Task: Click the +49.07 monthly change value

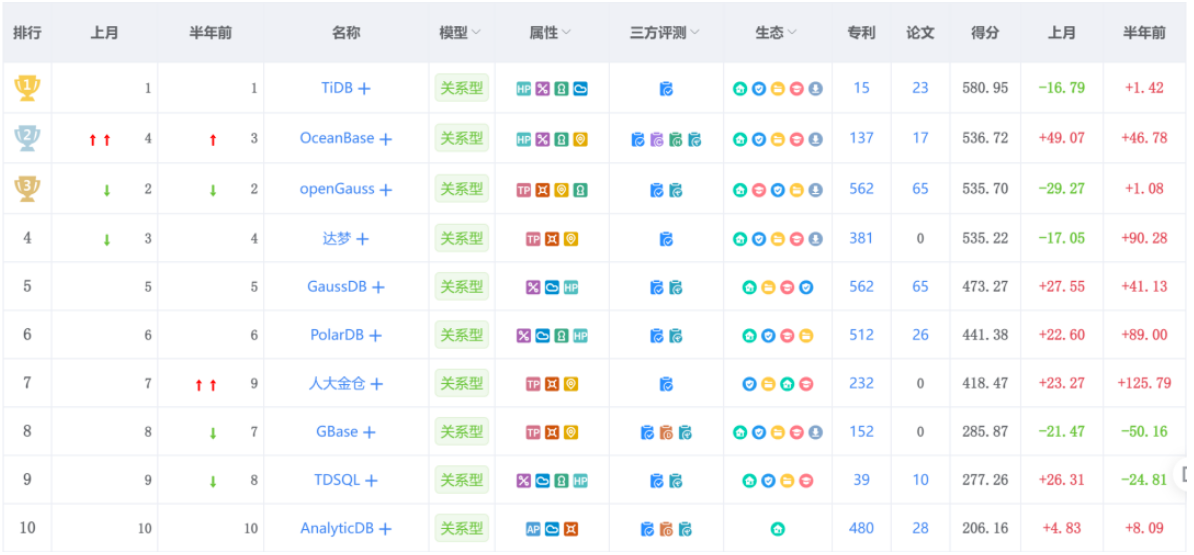Action: coord(1062,138)
